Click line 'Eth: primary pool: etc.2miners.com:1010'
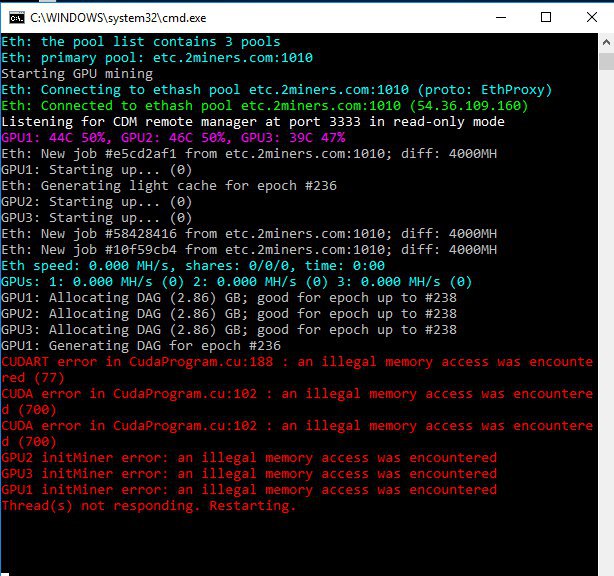This screenshot has width=614, height=576. point(157,58)
